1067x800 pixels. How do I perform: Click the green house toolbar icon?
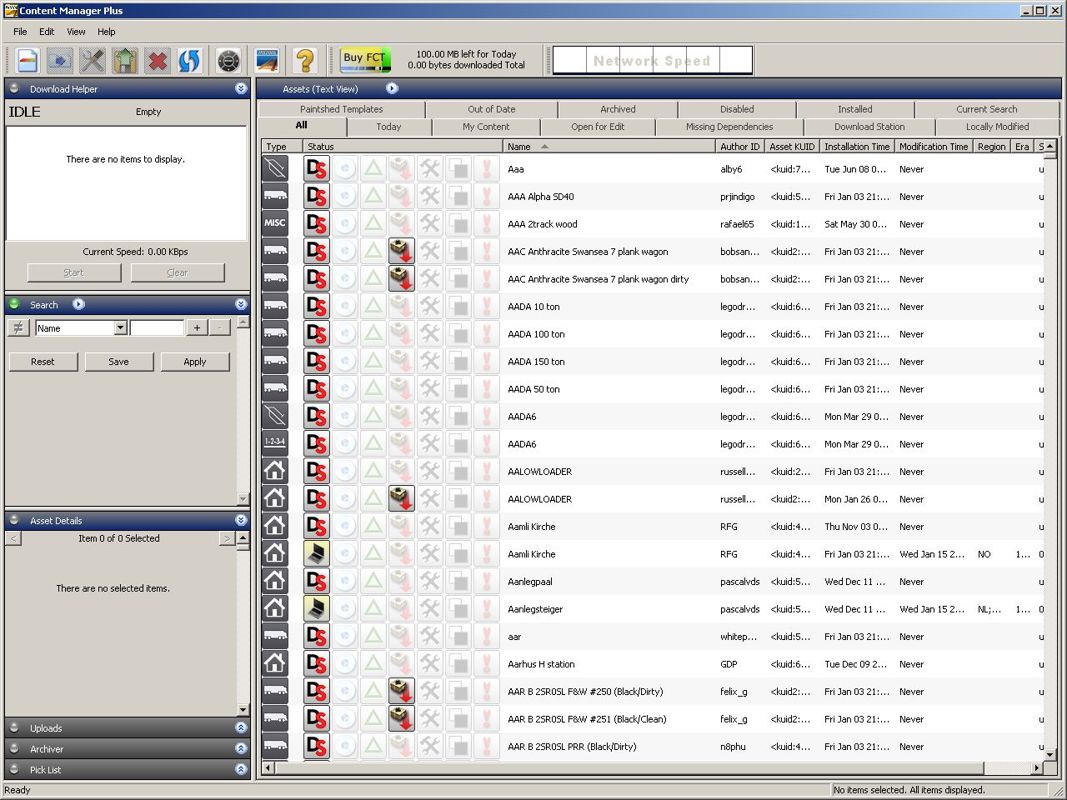pos(124,61)
